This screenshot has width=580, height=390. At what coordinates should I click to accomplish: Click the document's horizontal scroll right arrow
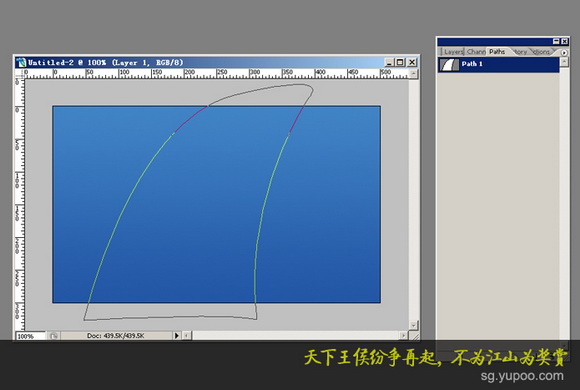[x=403, y=336]
